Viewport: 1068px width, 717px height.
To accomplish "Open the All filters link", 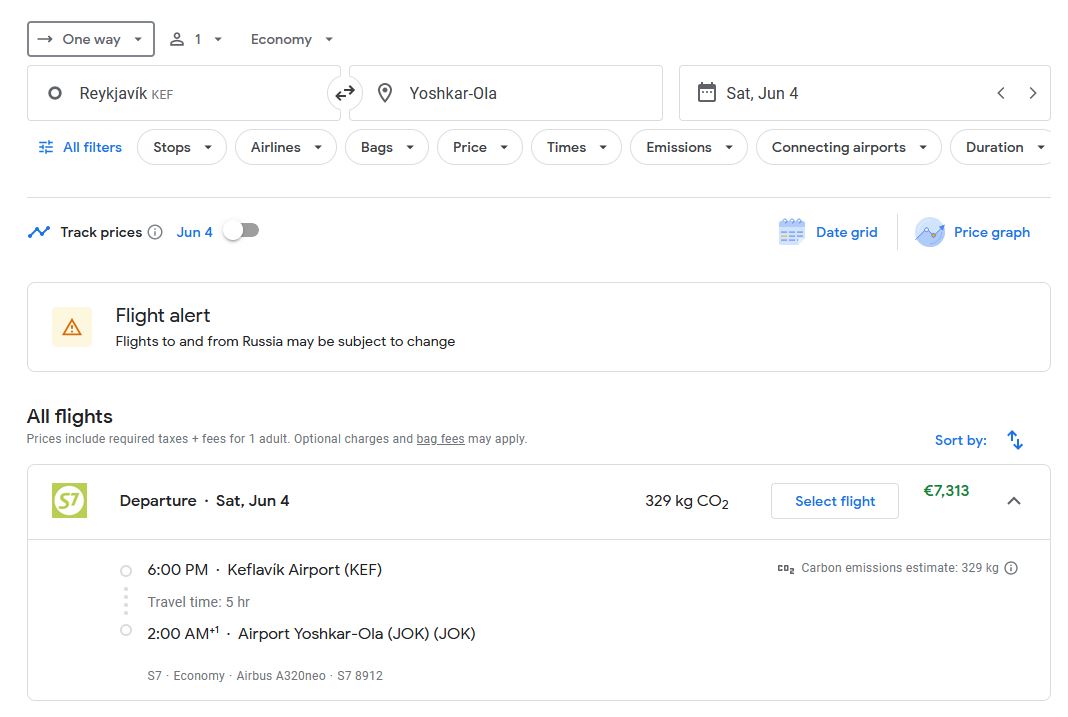I will [93, 147].
